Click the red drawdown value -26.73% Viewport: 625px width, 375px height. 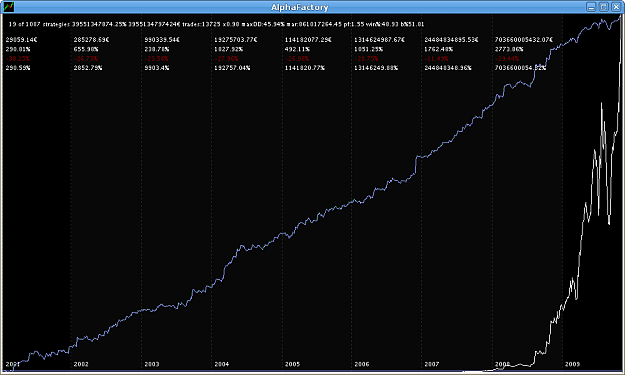[86, 59]
